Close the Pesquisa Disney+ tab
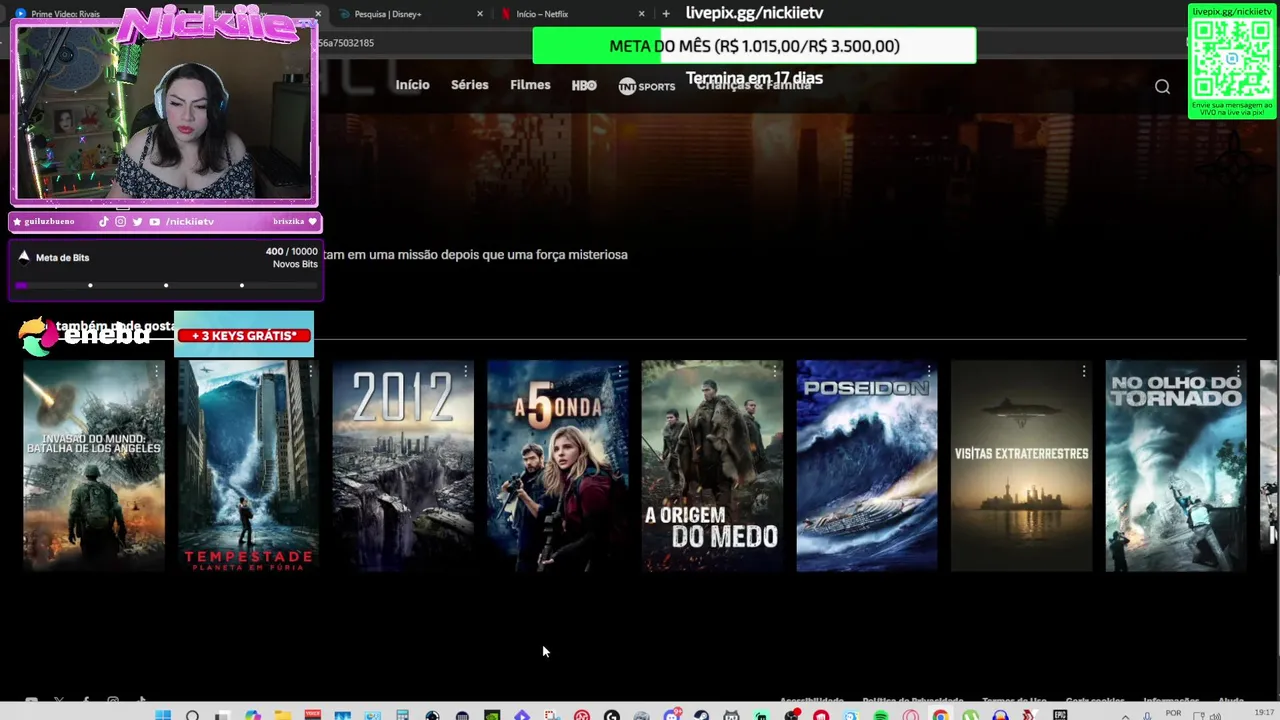This screenshot has height=720, width=1280. tap(480, 14)
